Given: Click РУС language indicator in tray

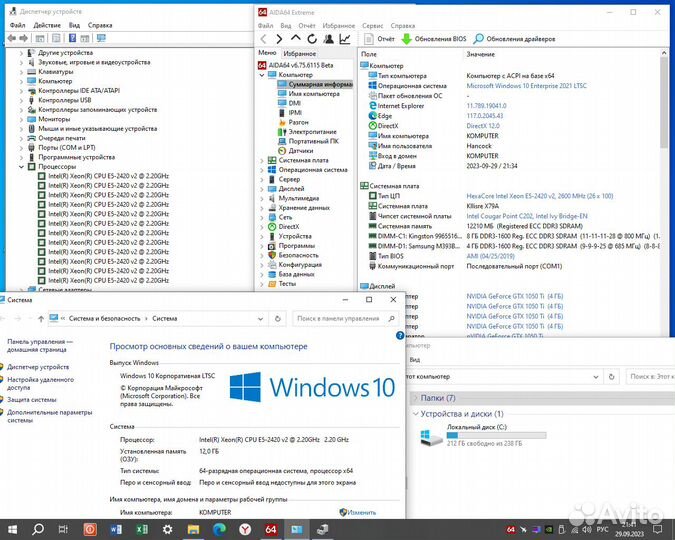Looking at the screenshot, I should 602,529.
